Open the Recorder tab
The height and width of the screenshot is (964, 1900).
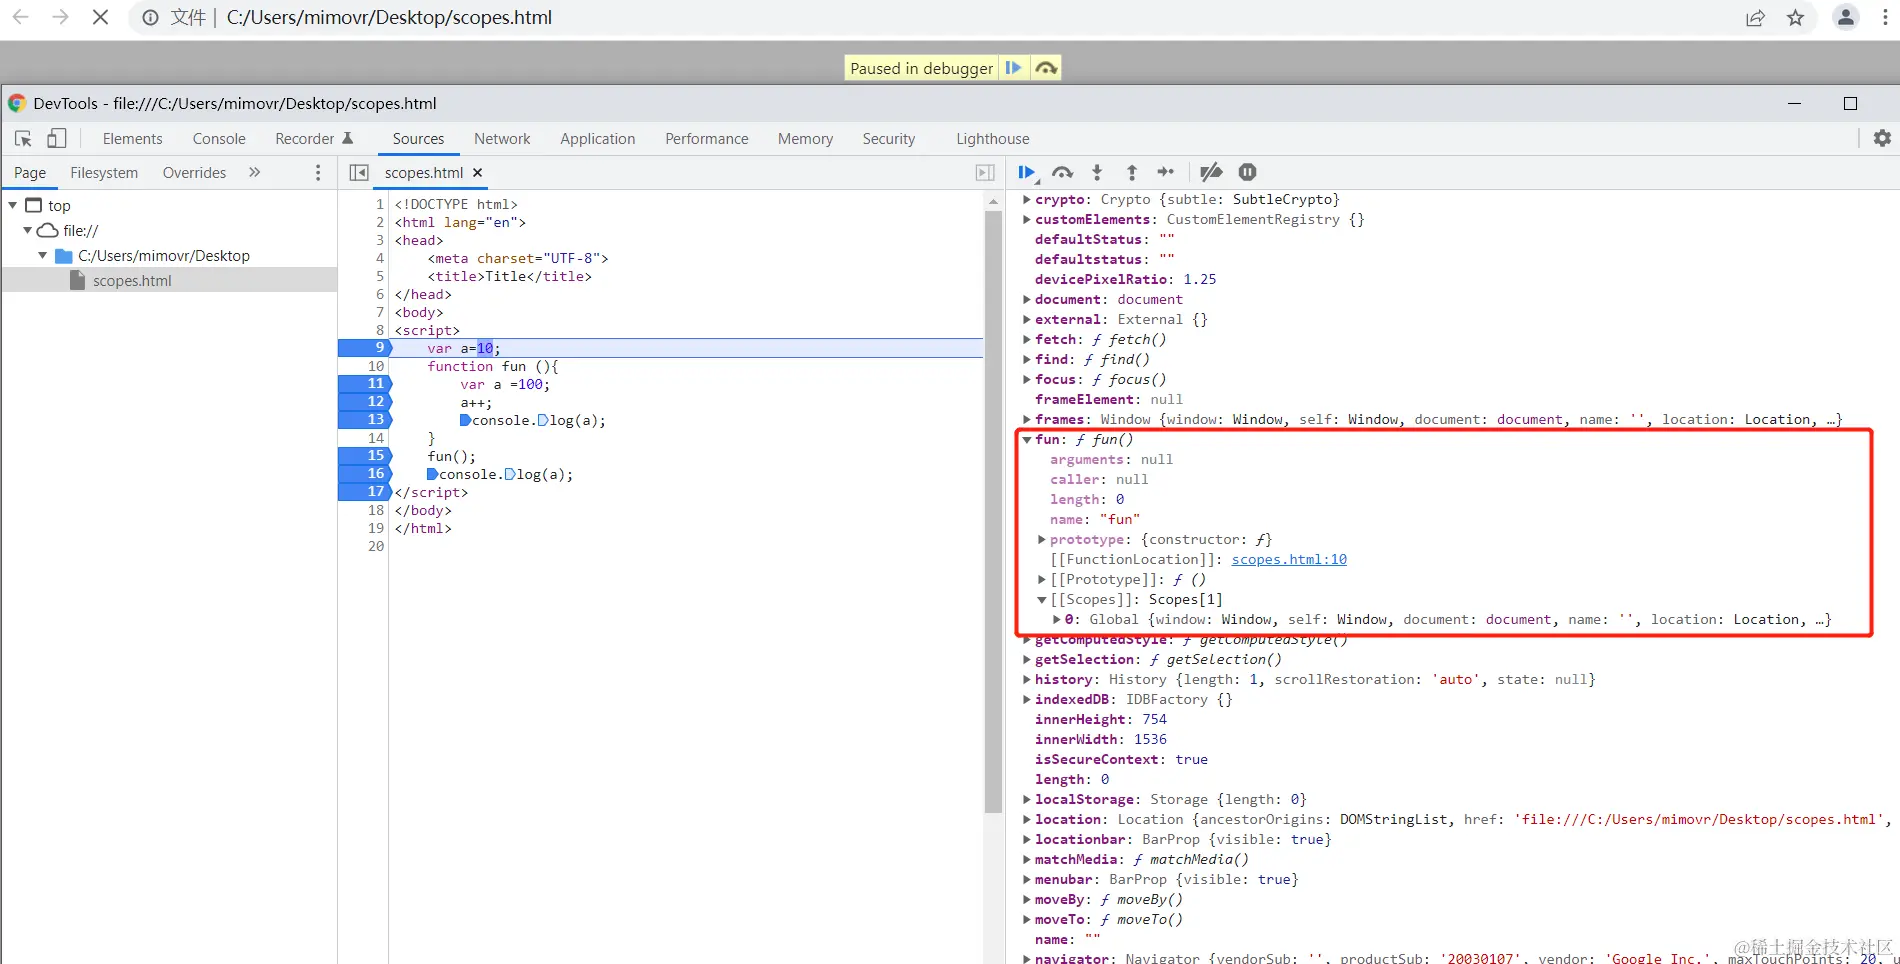(x=314, y=139)
